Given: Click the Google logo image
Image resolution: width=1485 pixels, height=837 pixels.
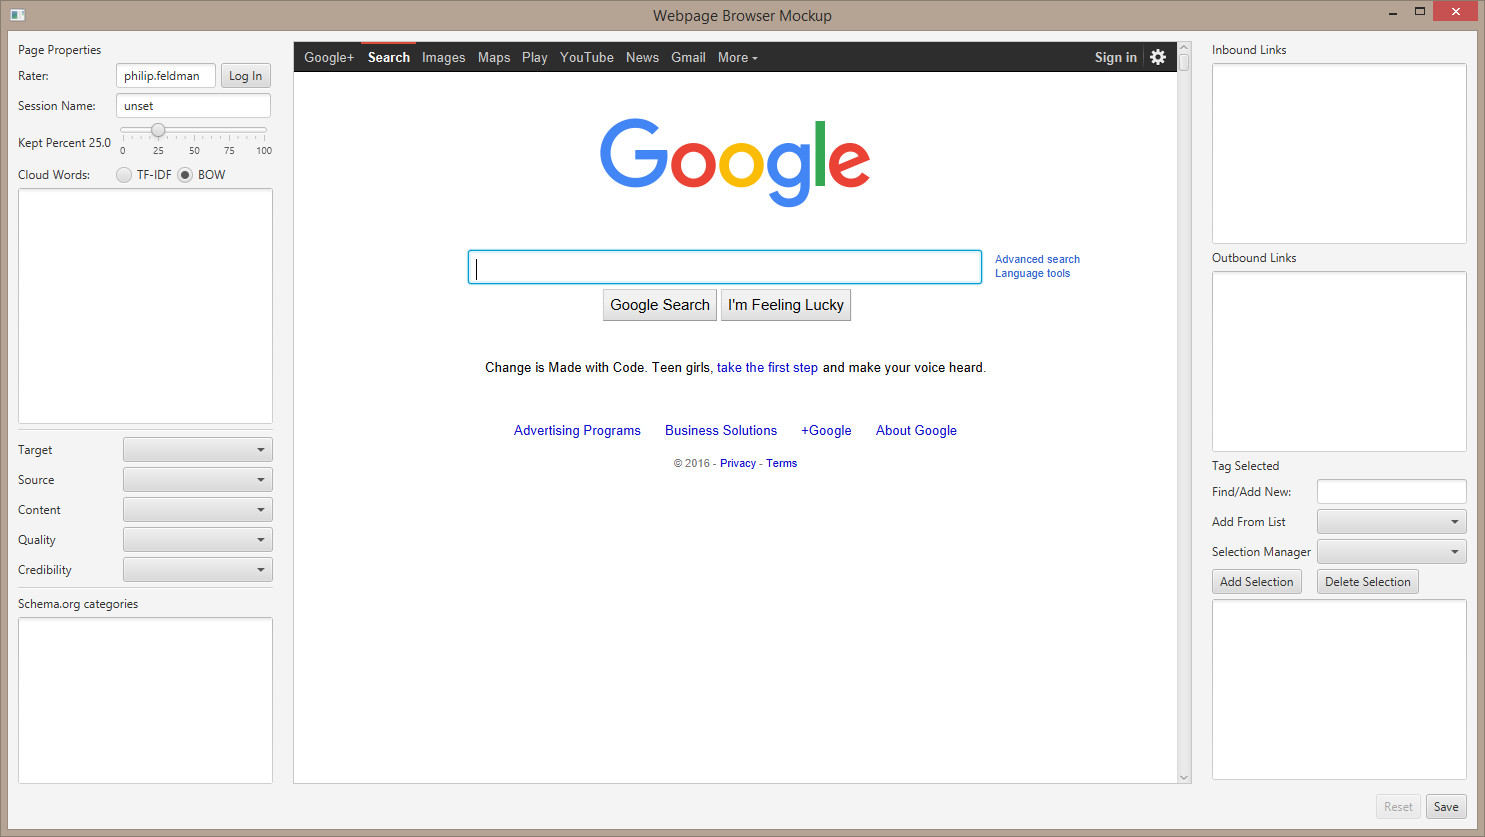Looking at the screenshot, I should point(735,162).
